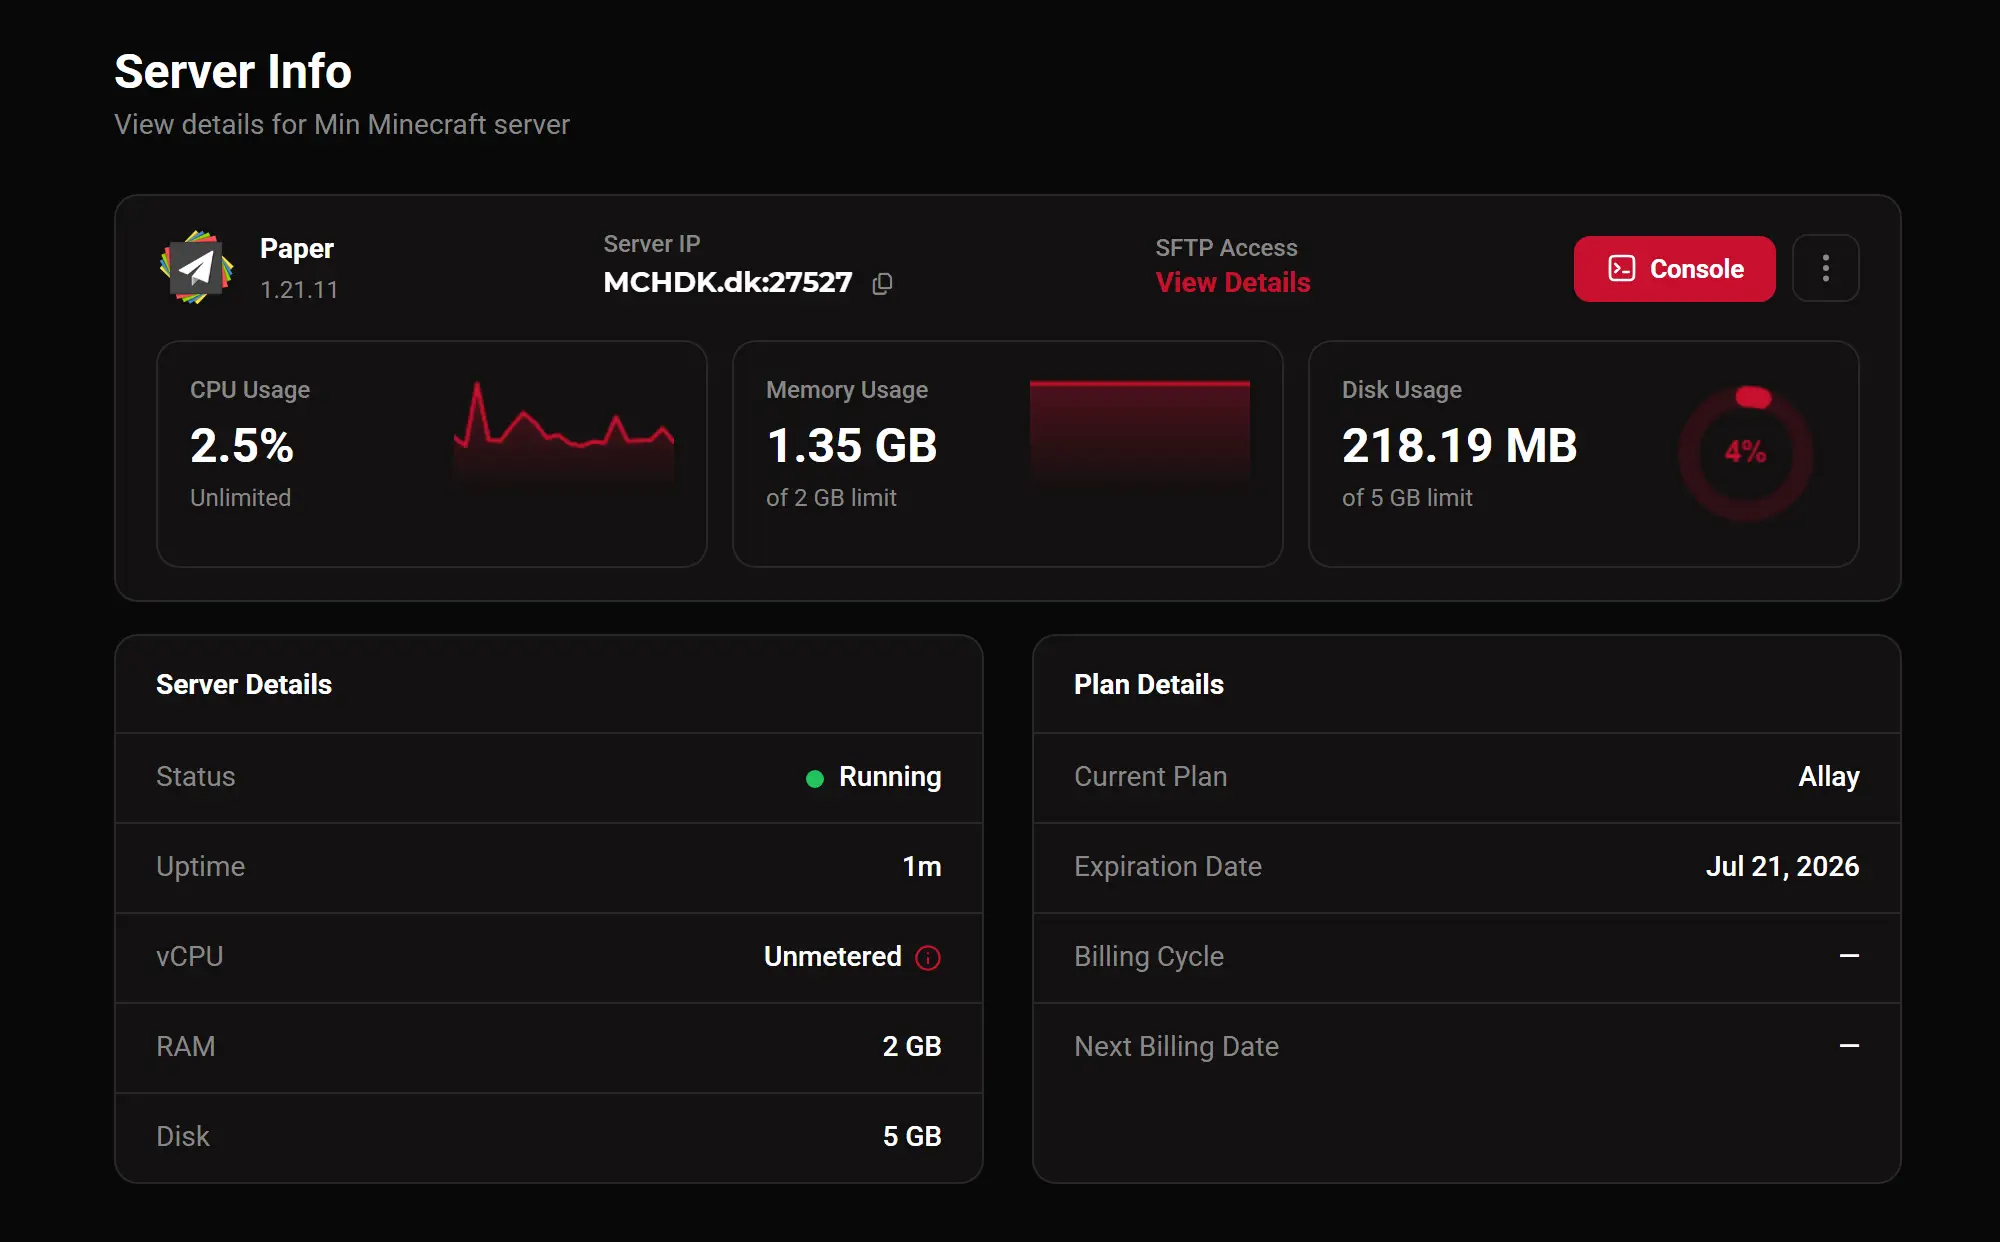Screen dimensions: 2000x1242
Task: Click the disk usage 4% circular gauge
Action: pos(1746,453)
